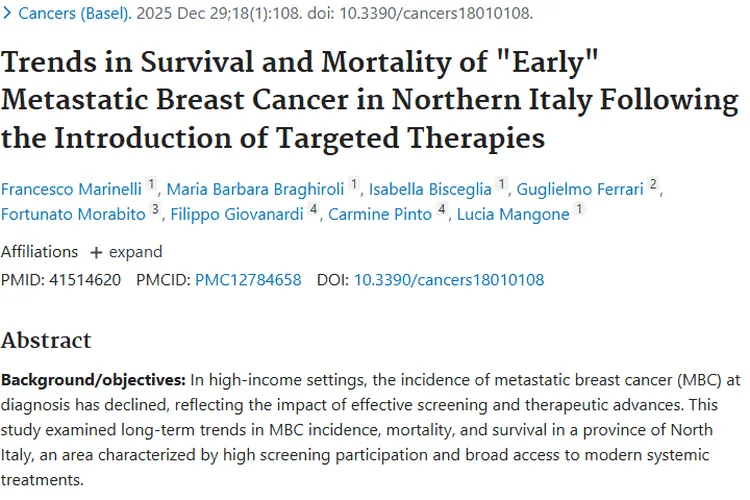Click the plus icon next to expand
The width and height of the screenshot is (750, 500).
pyautogui.click(x=96, y=252)
